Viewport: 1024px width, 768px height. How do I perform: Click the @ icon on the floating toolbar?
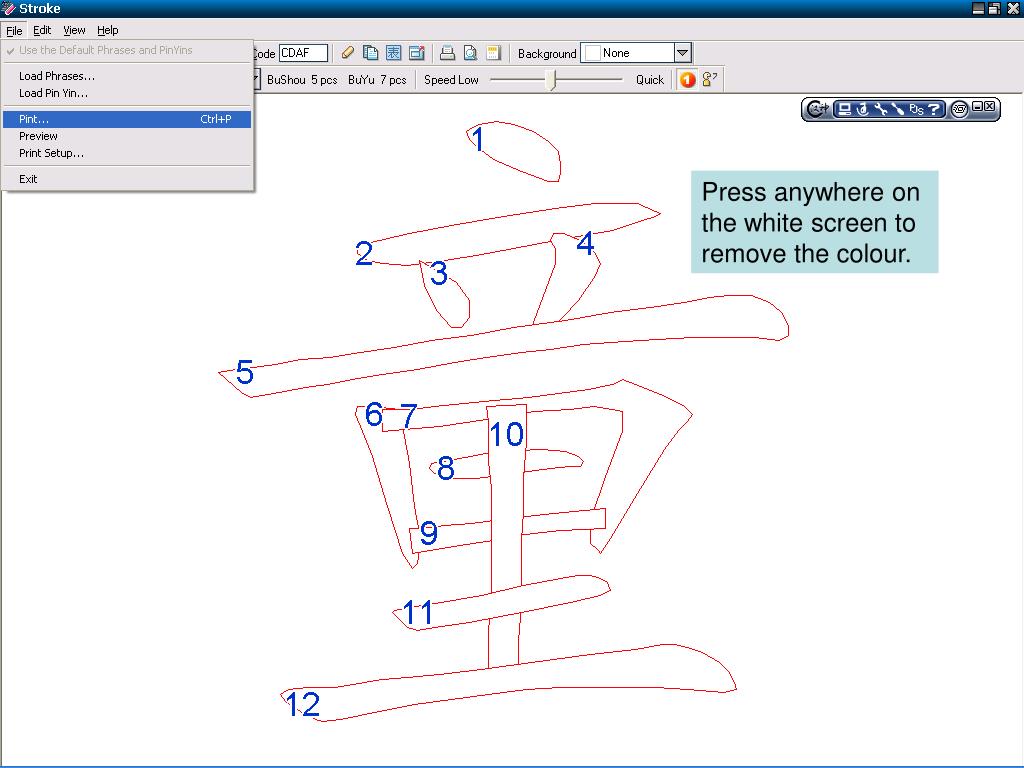[x=863, y=109]
